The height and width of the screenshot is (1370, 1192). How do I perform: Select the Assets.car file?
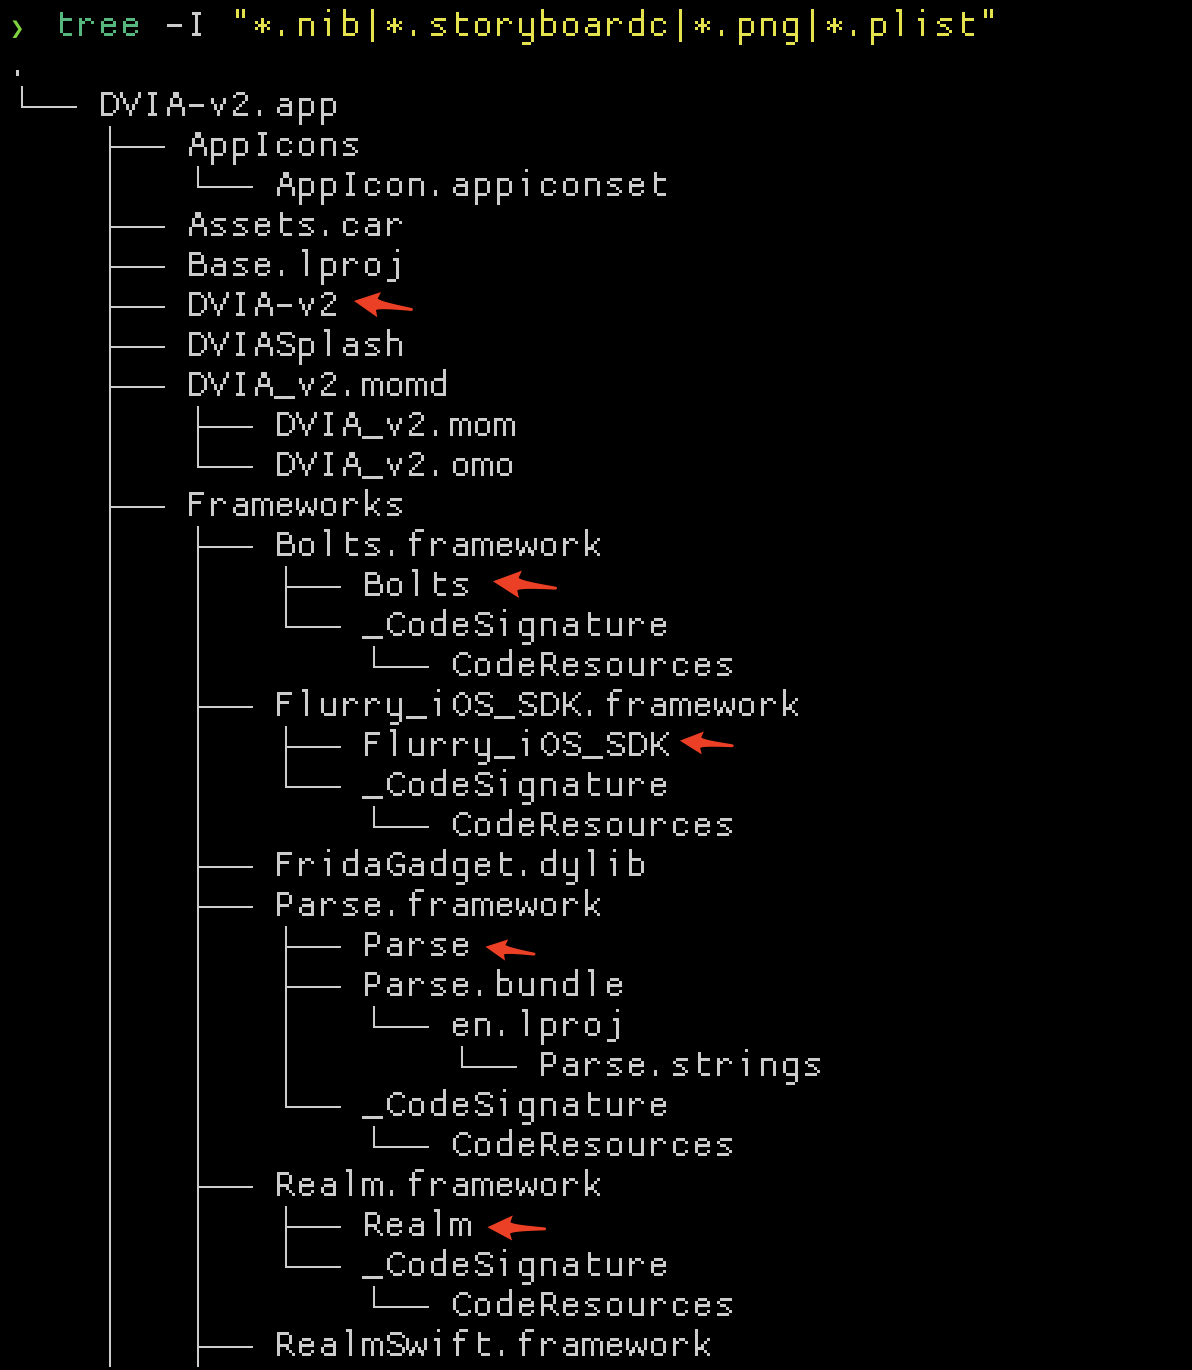pos(295,225)
